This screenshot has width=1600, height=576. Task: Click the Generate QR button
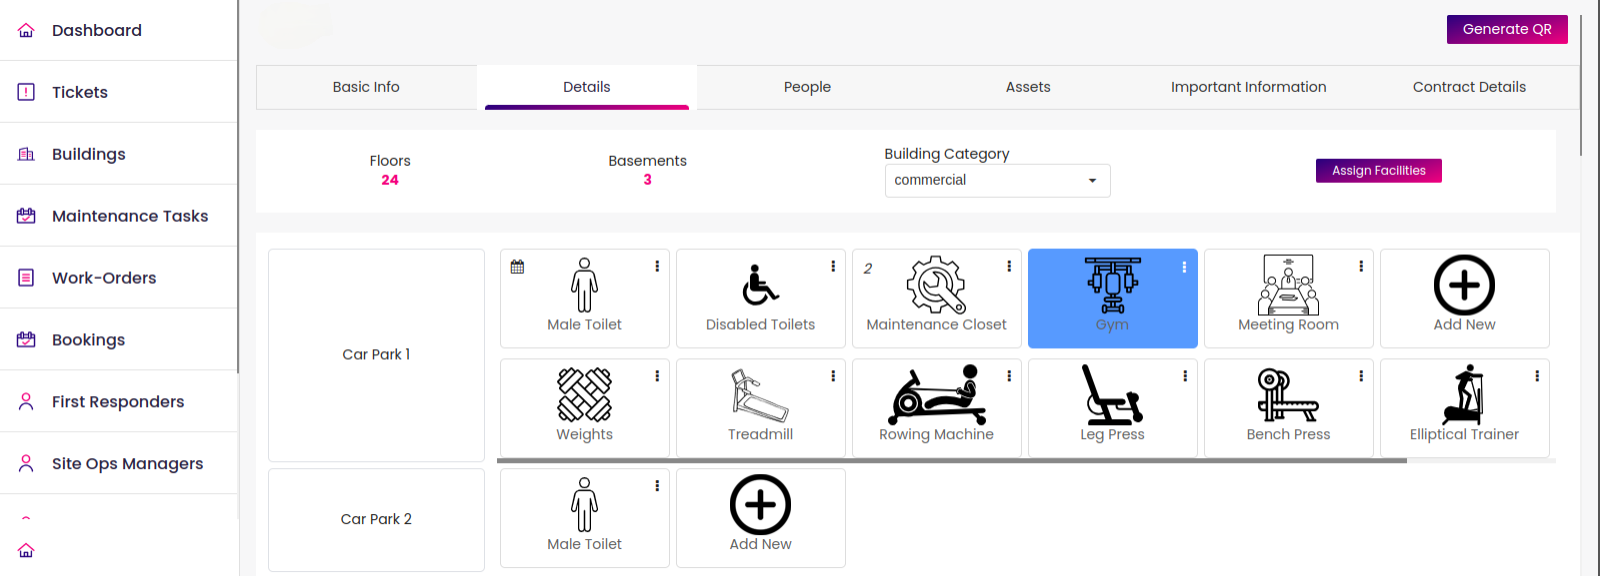[1507, 29]
